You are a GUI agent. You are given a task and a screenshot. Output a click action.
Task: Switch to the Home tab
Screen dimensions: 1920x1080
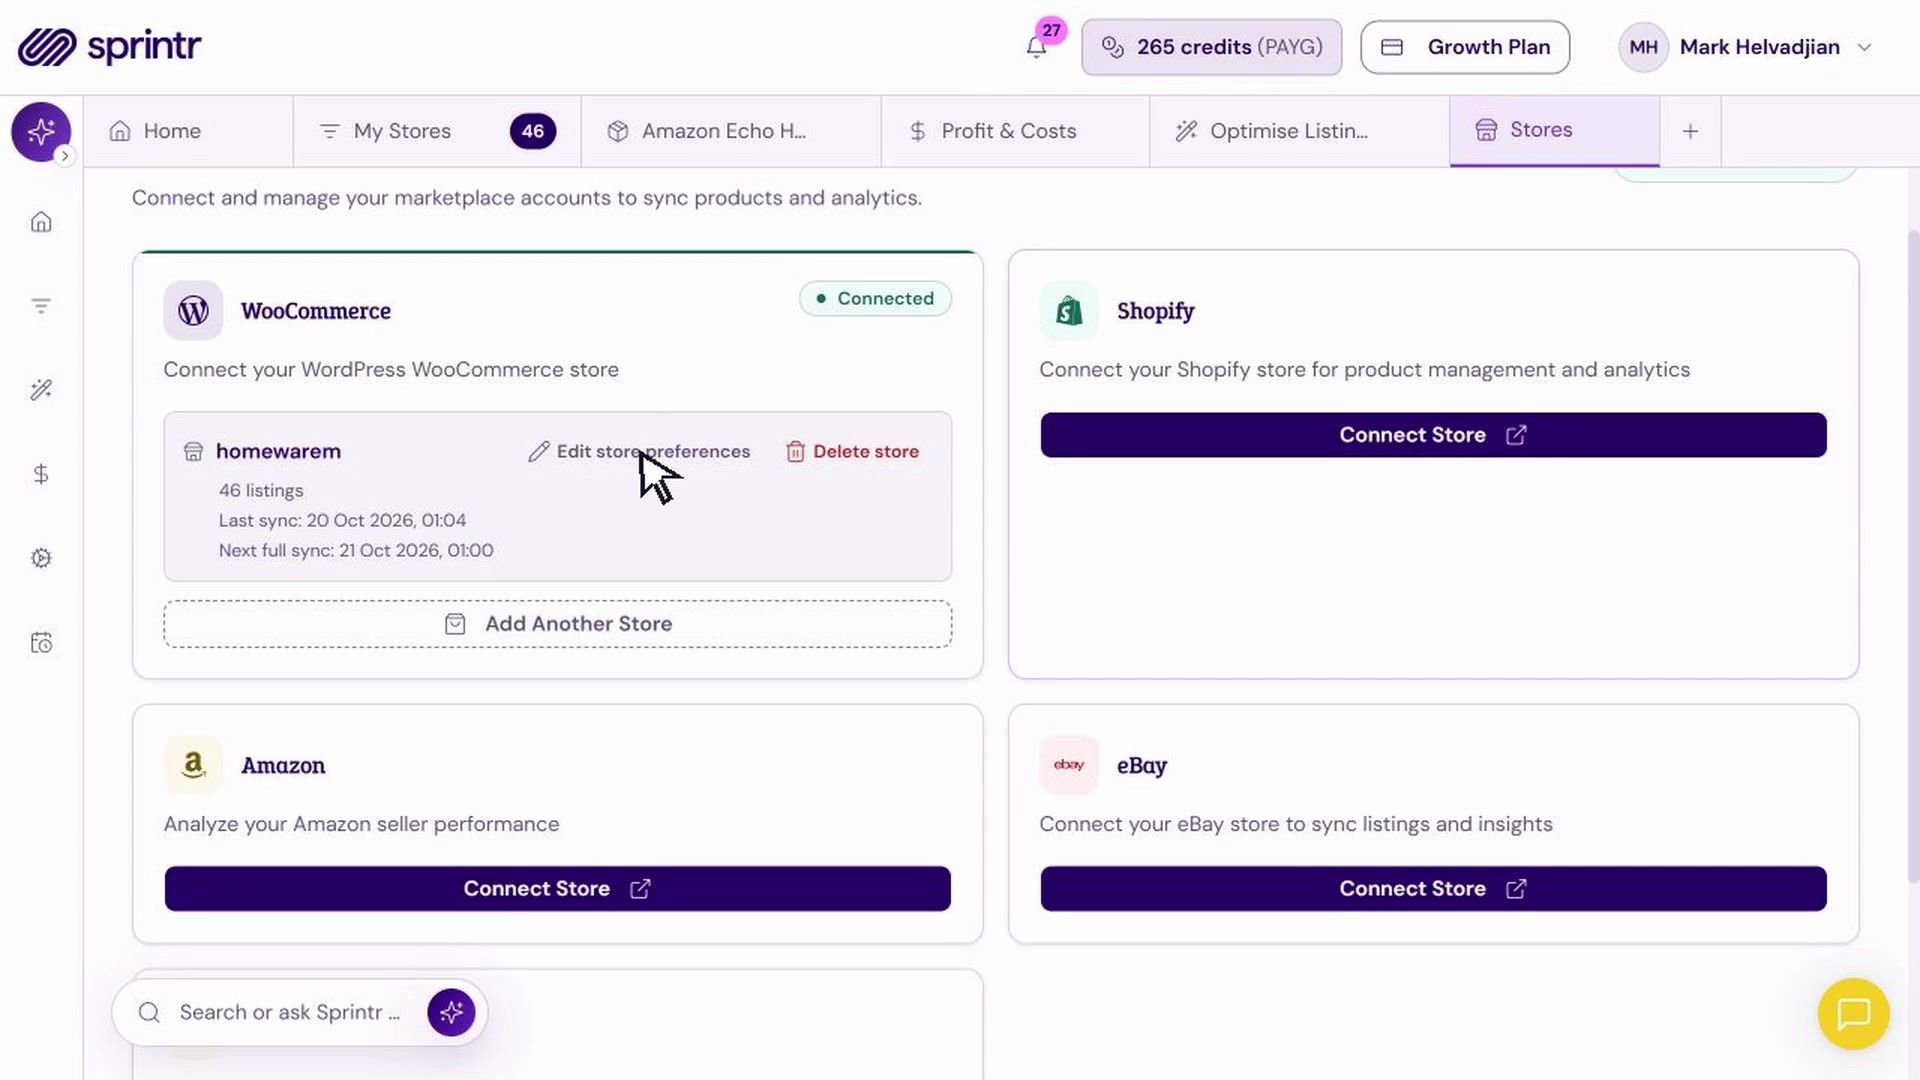pyautogui.click(x=188, y=131)
